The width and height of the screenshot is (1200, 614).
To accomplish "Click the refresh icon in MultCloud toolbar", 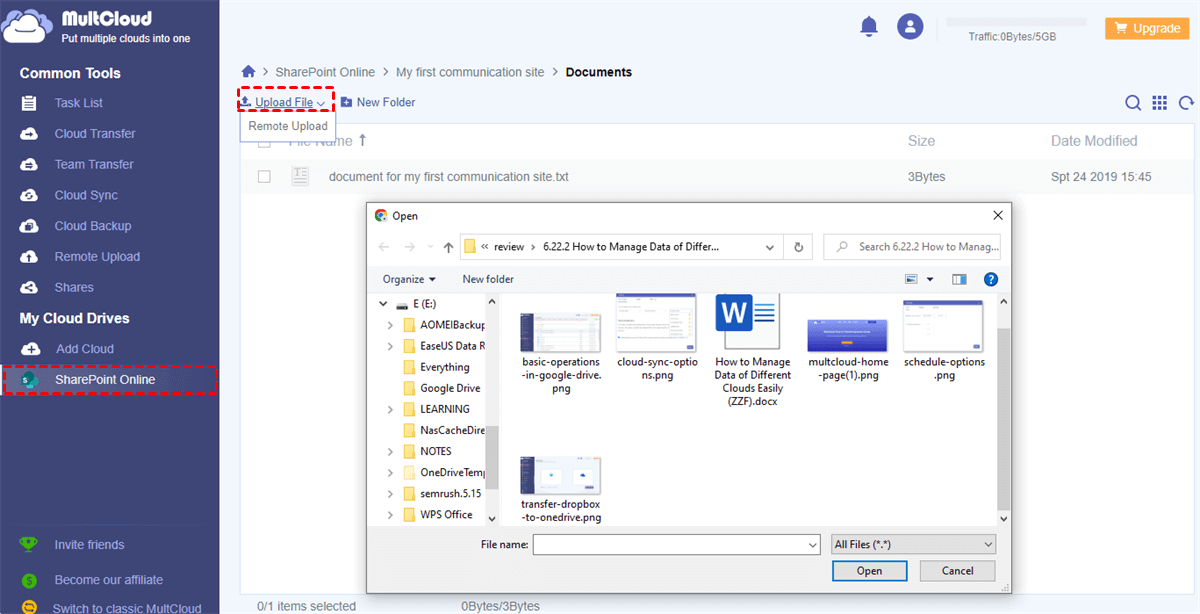I will coord(1187,103).
